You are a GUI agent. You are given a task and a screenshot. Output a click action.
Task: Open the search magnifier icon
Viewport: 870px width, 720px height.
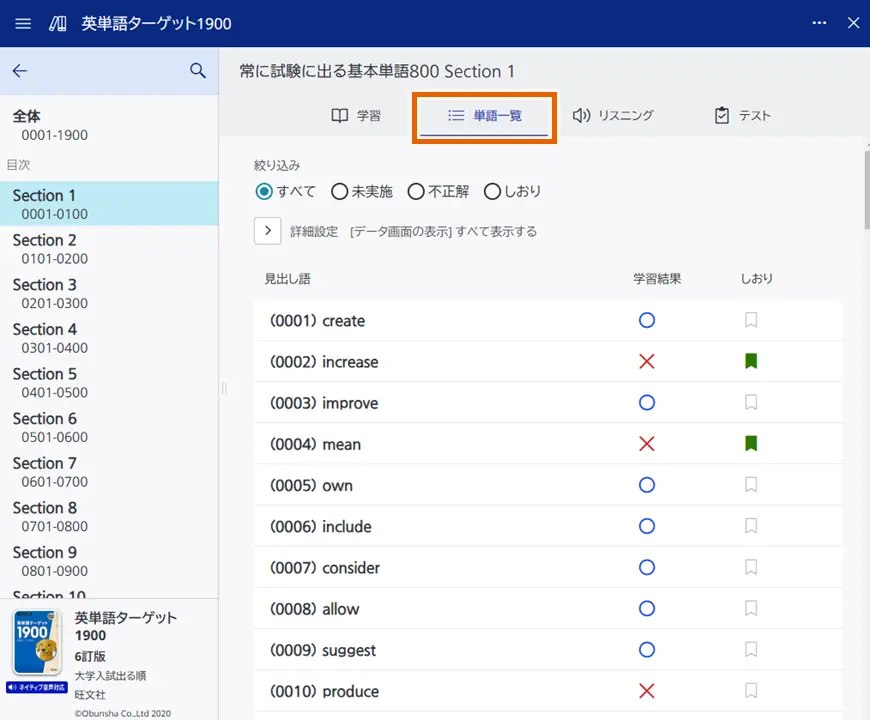[198, 71]
